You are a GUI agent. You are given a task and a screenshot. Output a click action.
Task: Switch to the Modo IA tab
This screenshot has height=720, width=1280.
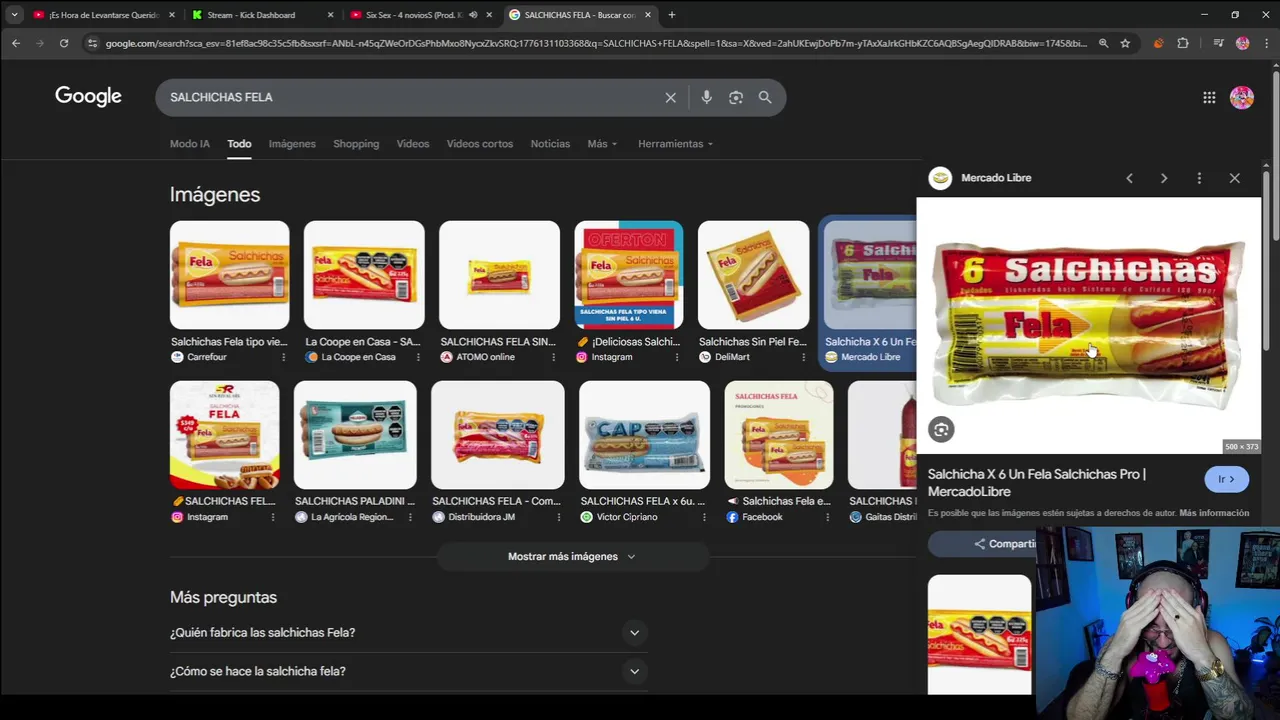pyautogui.click(x=190, y=144)
